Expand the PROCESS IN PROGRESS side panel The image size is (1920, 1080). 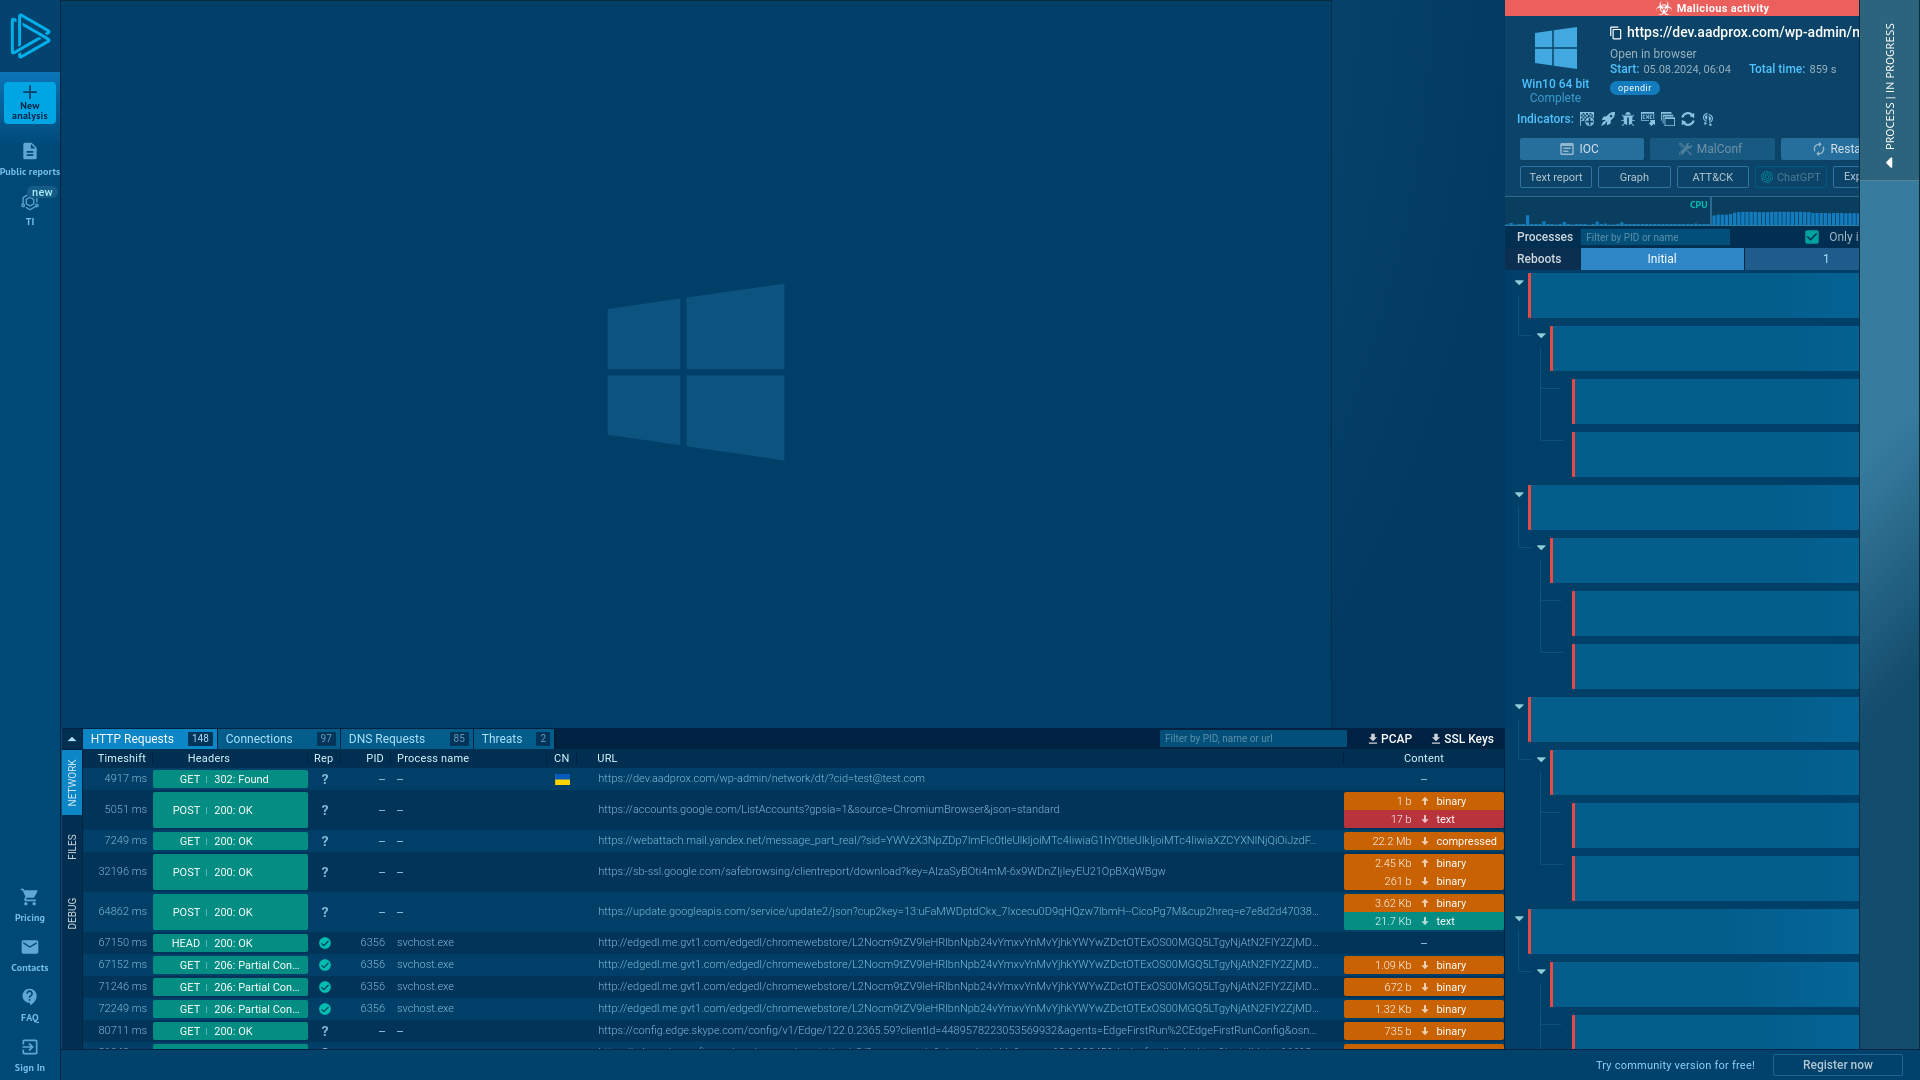[1889, 90]
